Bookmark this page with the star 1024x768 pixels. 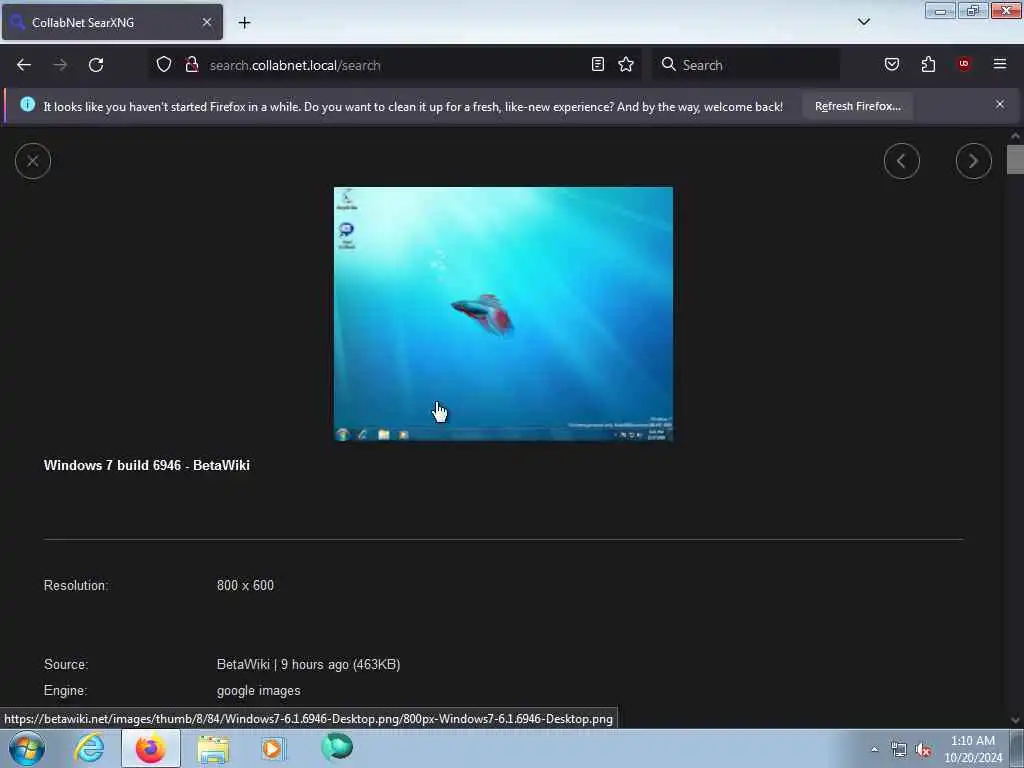pos(626,64)
